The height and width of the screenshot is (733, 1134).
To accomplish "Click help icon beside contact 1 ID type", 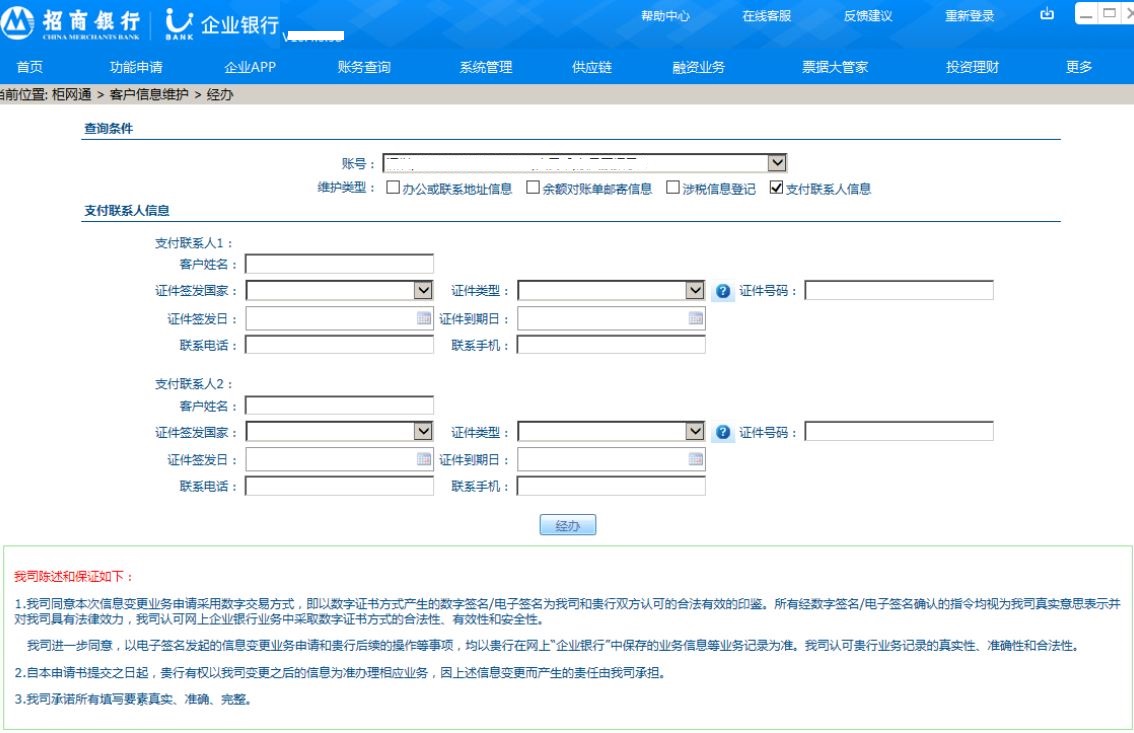I will pos(723,291).
